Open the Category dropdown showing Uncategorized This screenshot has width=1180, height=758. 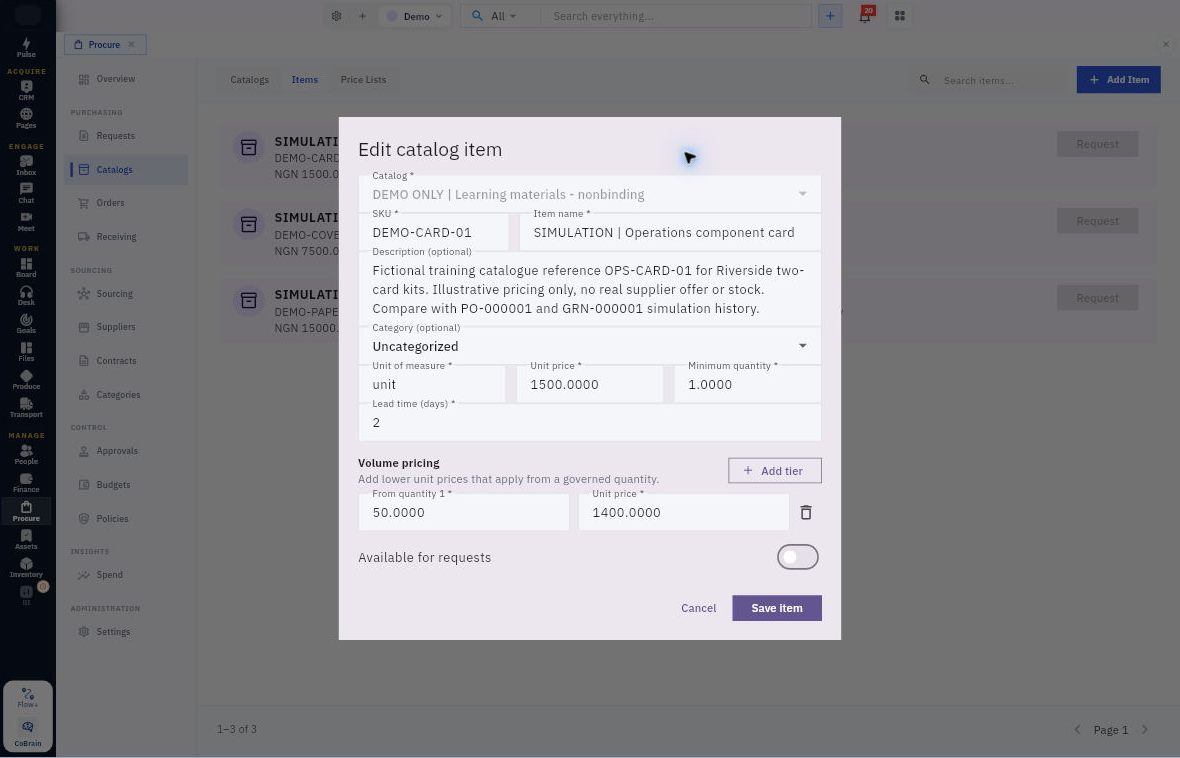pyautogui.click(x=589, y=346)
